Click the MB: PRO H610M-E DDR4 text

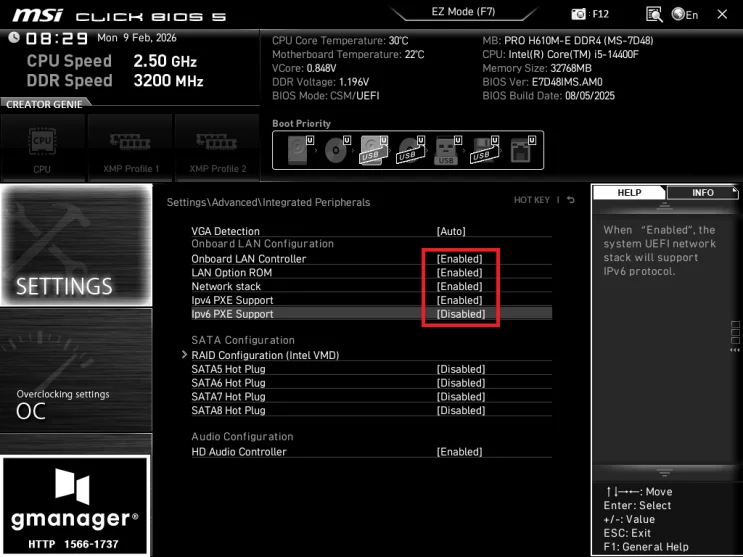pyautogui.click(x=568, y=41)
